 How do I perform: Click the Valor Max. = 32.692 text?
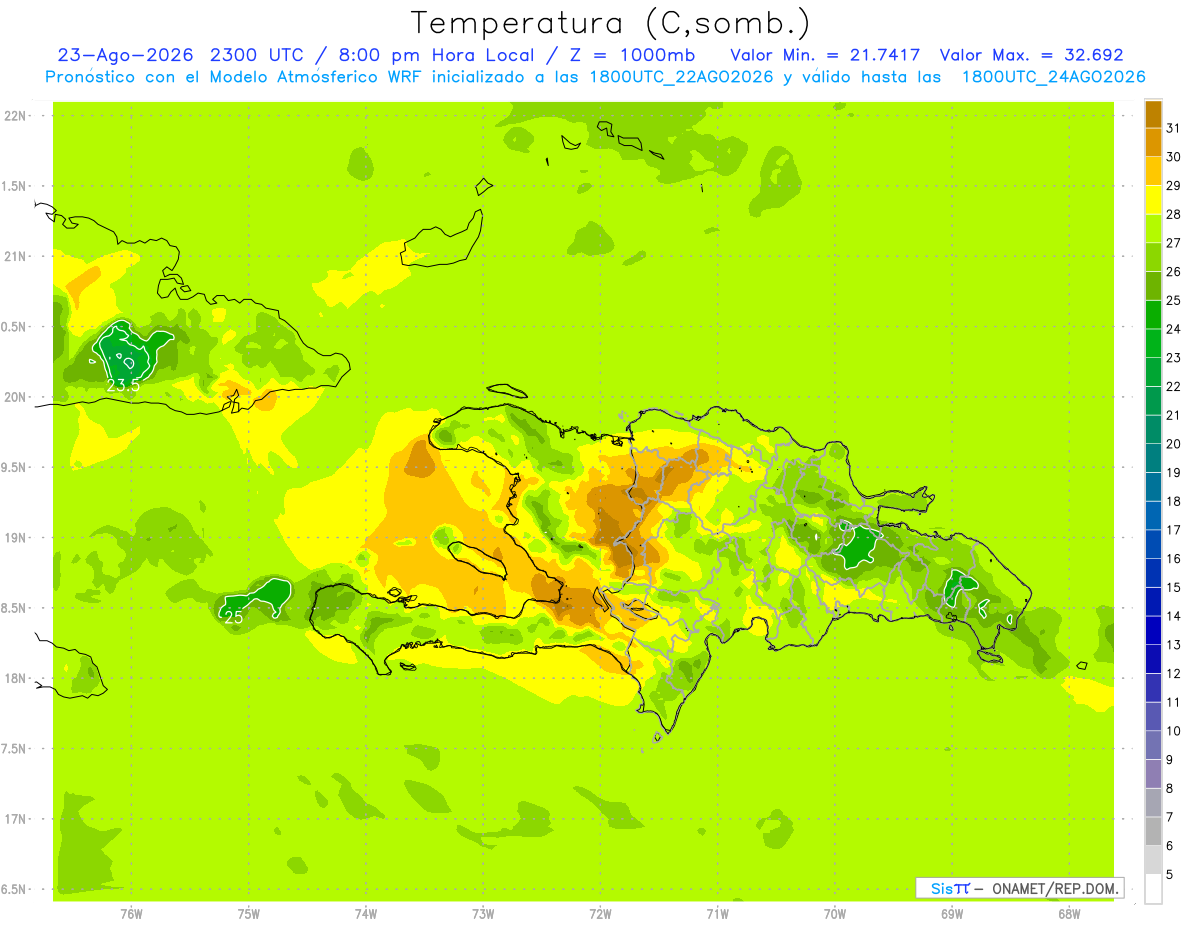(1031, 55)
